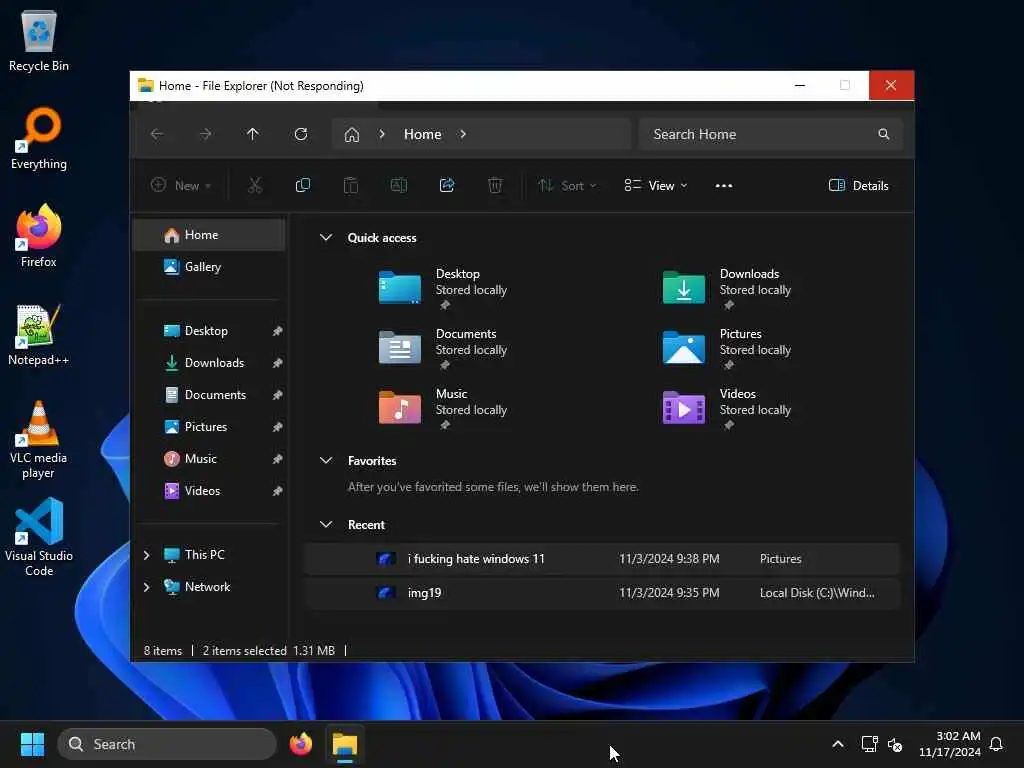Refresh the Home view

pyautogui.click(x=301, y=134)
